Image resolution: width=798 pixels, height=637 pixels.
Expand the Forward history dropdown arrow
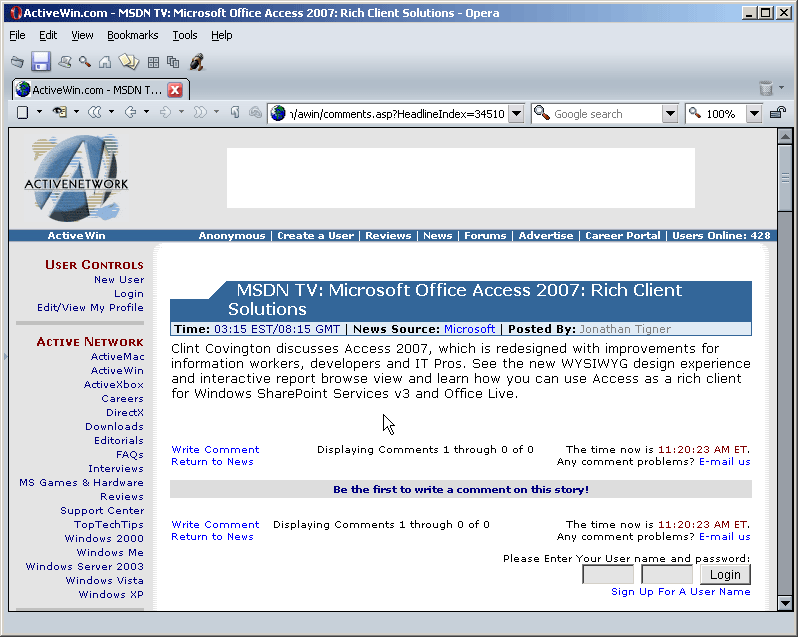click(181, 112)
